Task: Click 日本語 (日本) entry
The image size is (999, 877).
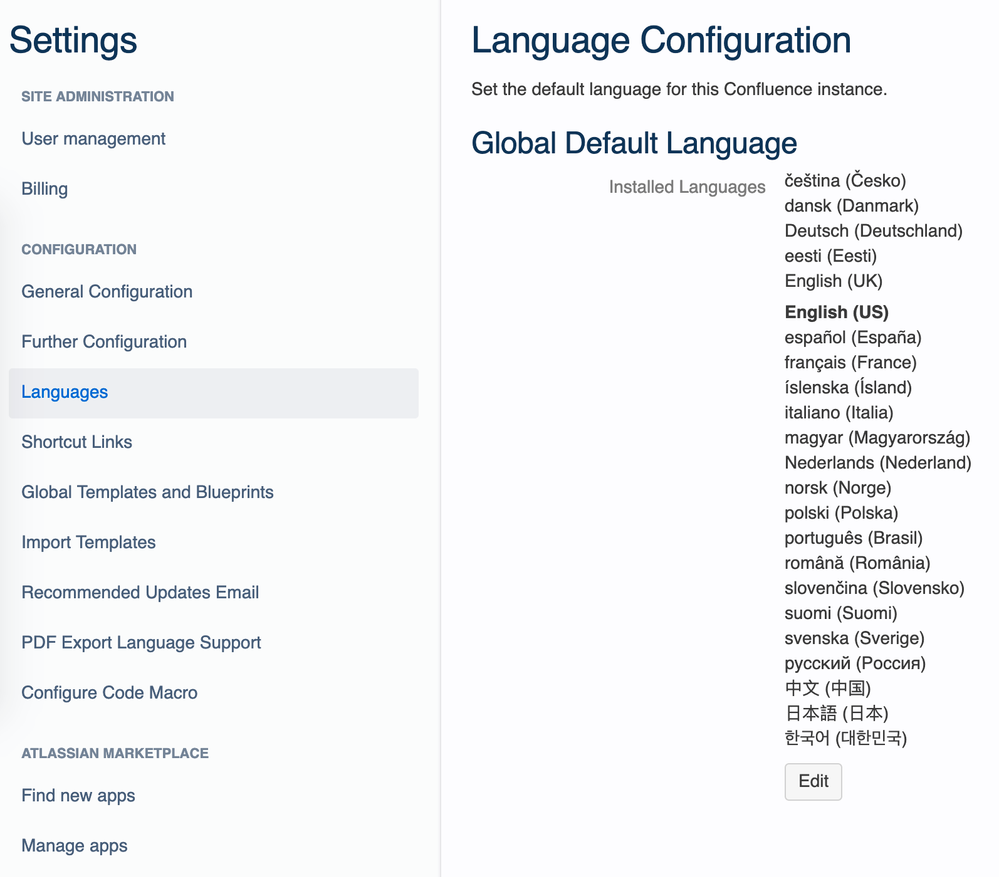Action: tap(837, 713)
